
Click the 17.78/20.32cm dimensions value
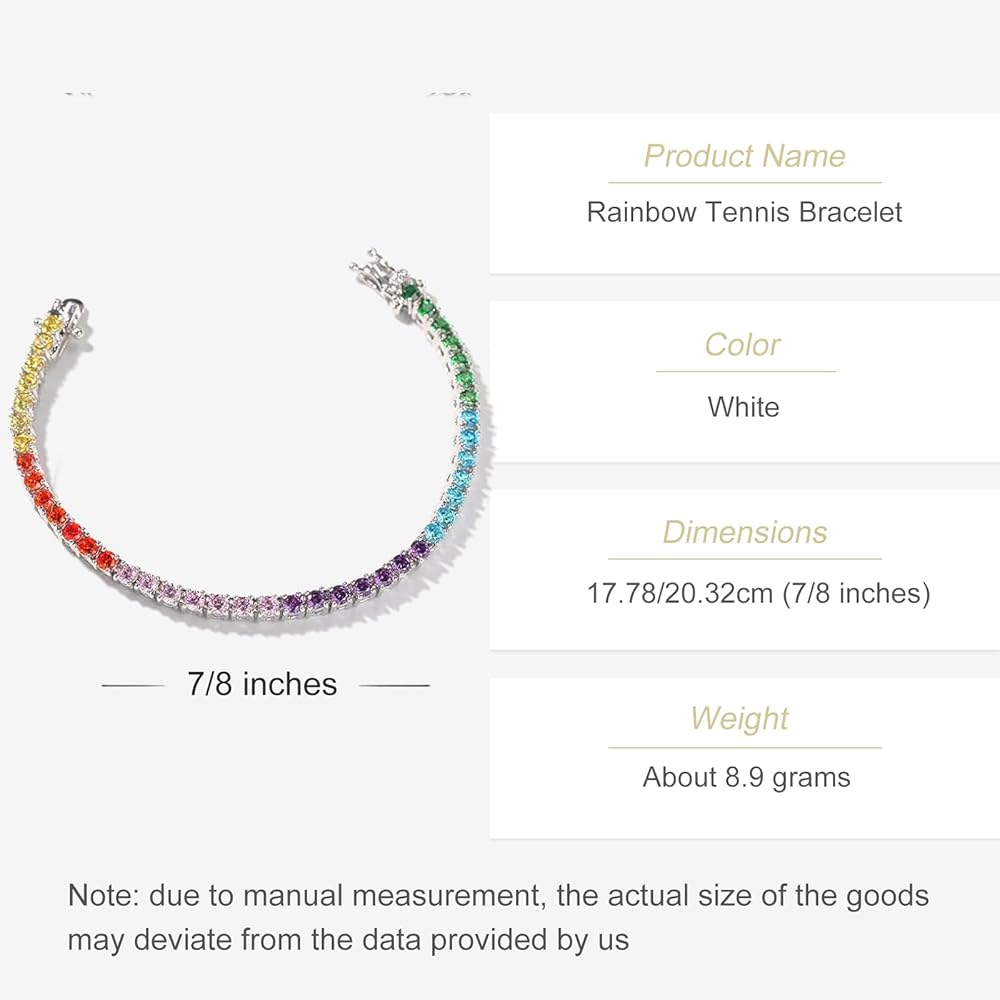click(758, 593)
